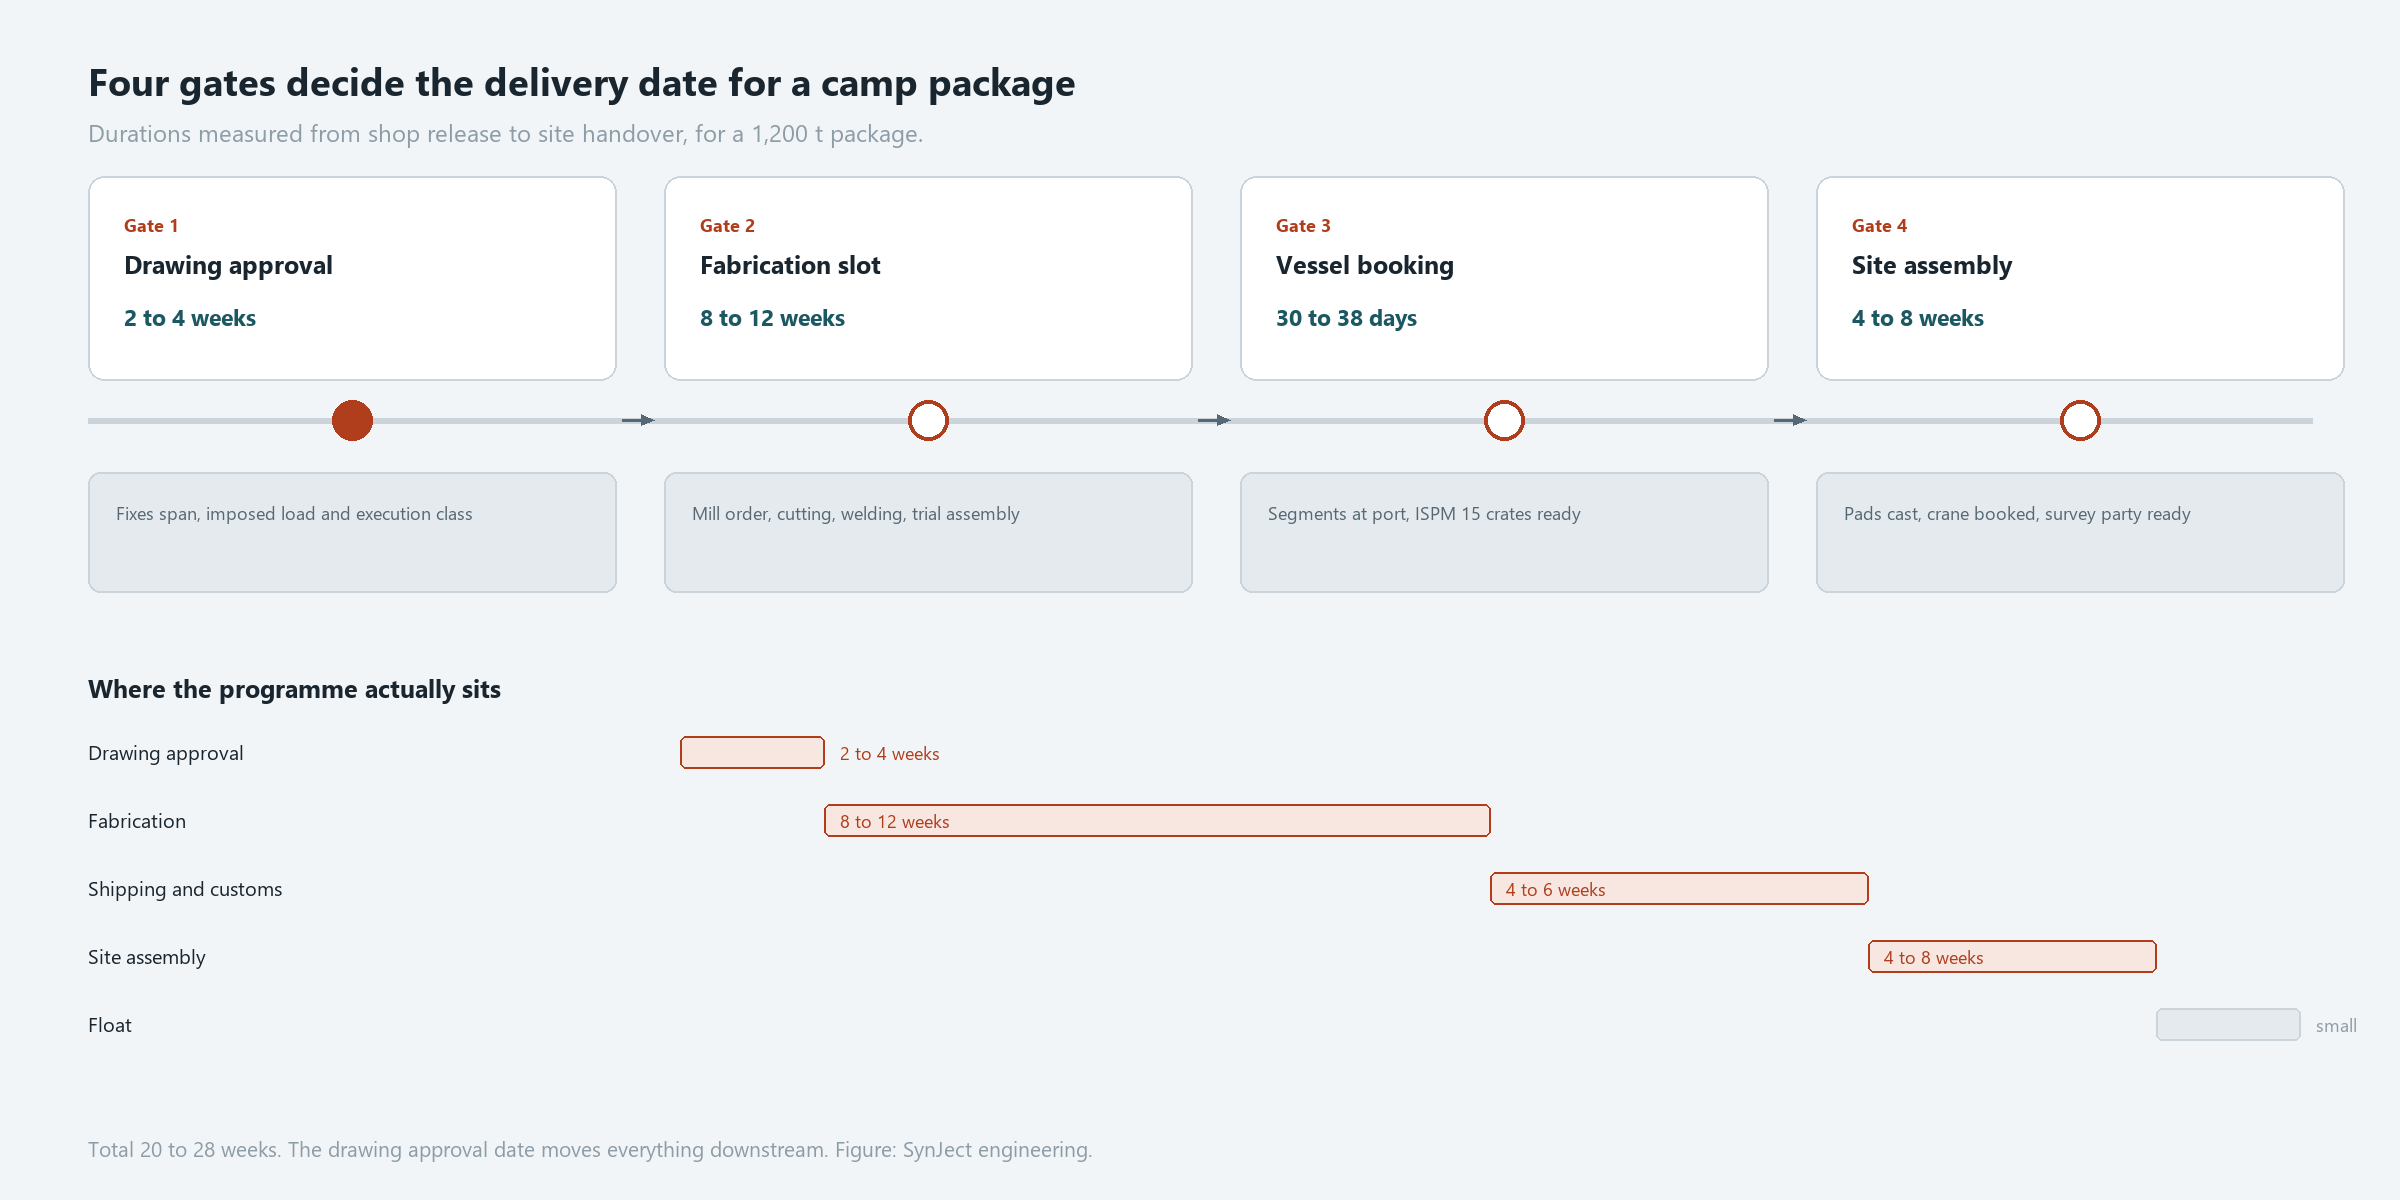Select the Drawing approval 2 to 4 weeks bar
This screenshot has width=2400, height=1200.
(752, 753)
